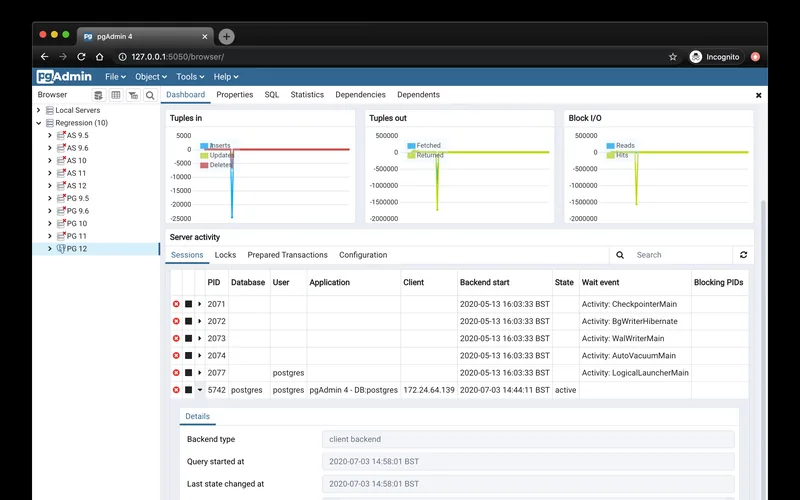Screen dimensions: 800x500
Task: Bookmark page with star icon
Action: (673, 57)
